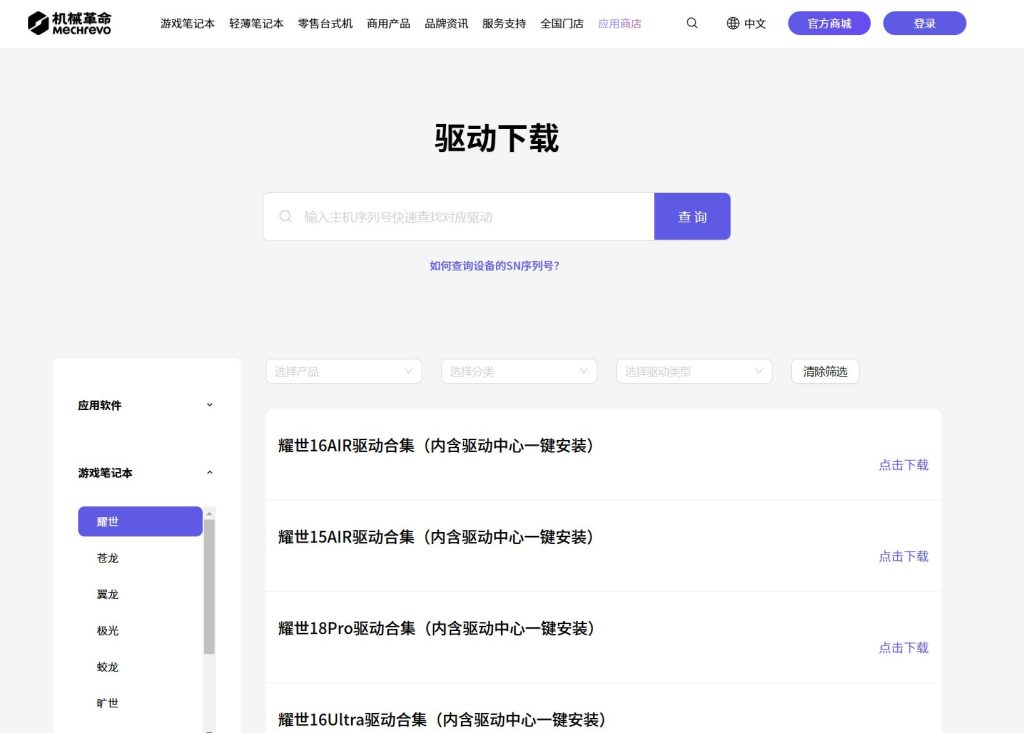Click the sidebar scrollbar up arrow

209,513
